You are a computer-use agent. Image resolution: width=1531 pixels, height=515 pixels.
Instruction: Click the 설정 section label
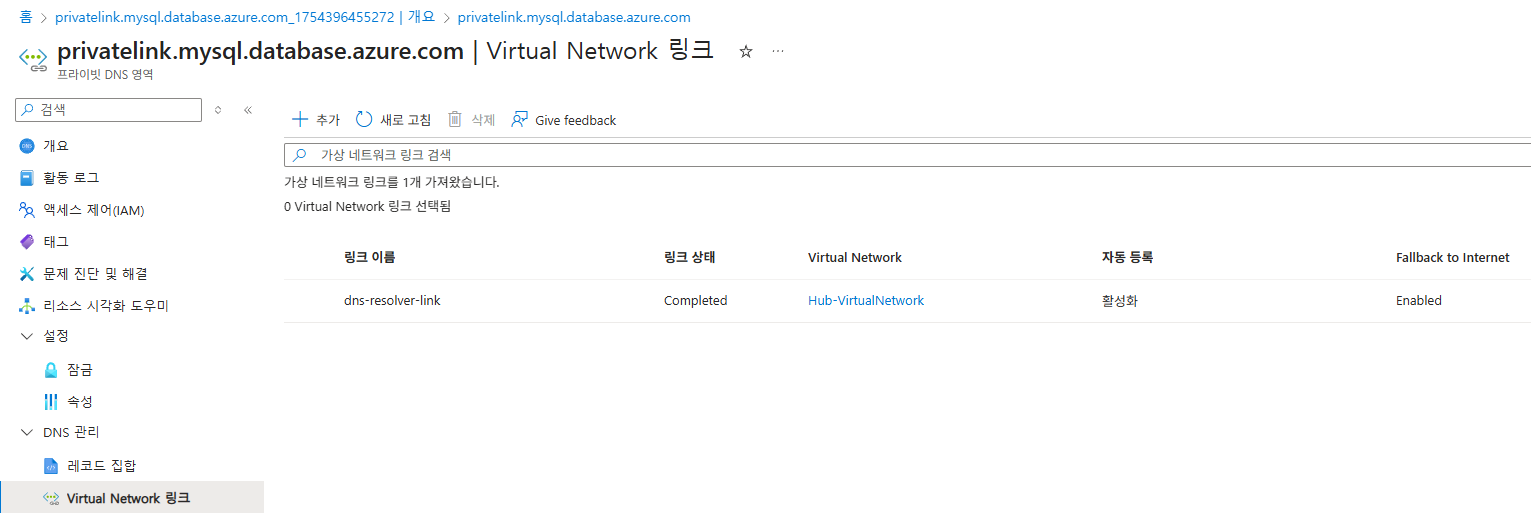coord(56,336)
